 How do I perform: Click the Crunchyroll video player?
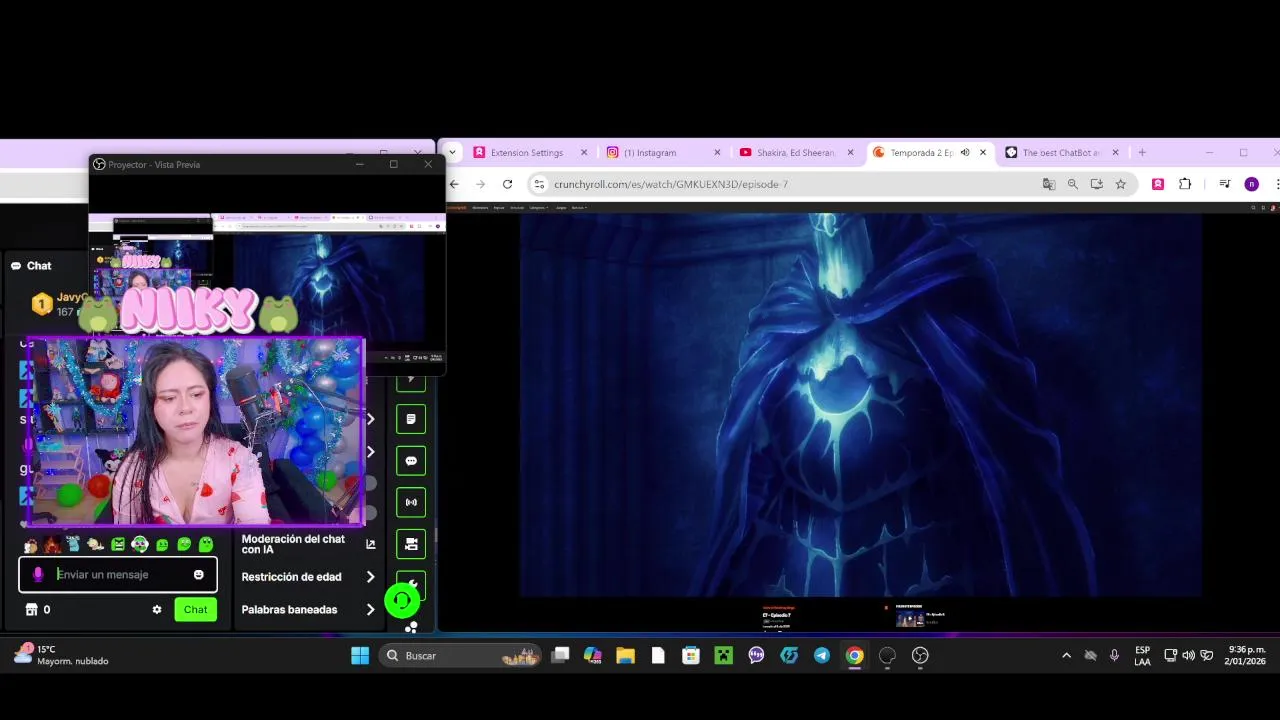(860, 405)
